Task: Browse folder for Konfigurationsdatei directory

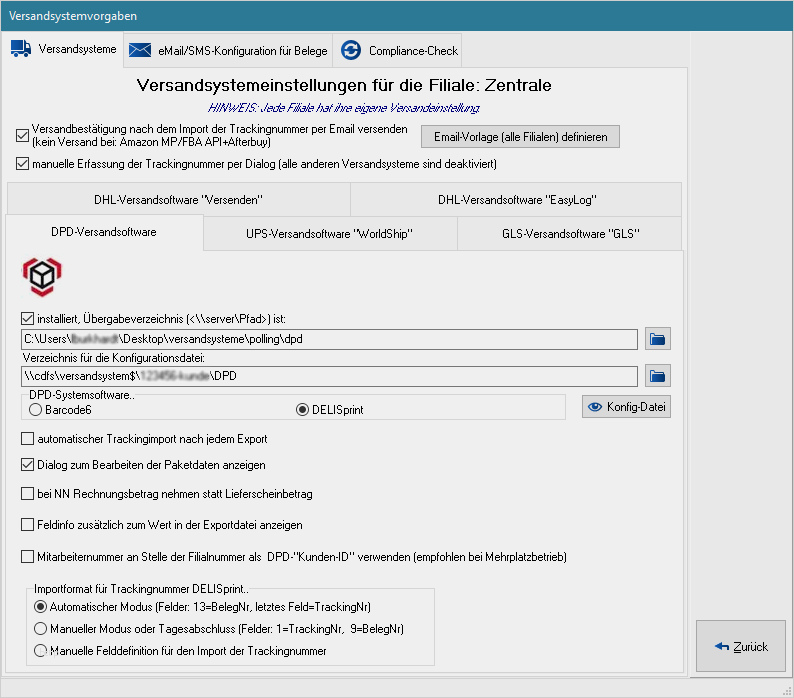Action: (658, 376)
